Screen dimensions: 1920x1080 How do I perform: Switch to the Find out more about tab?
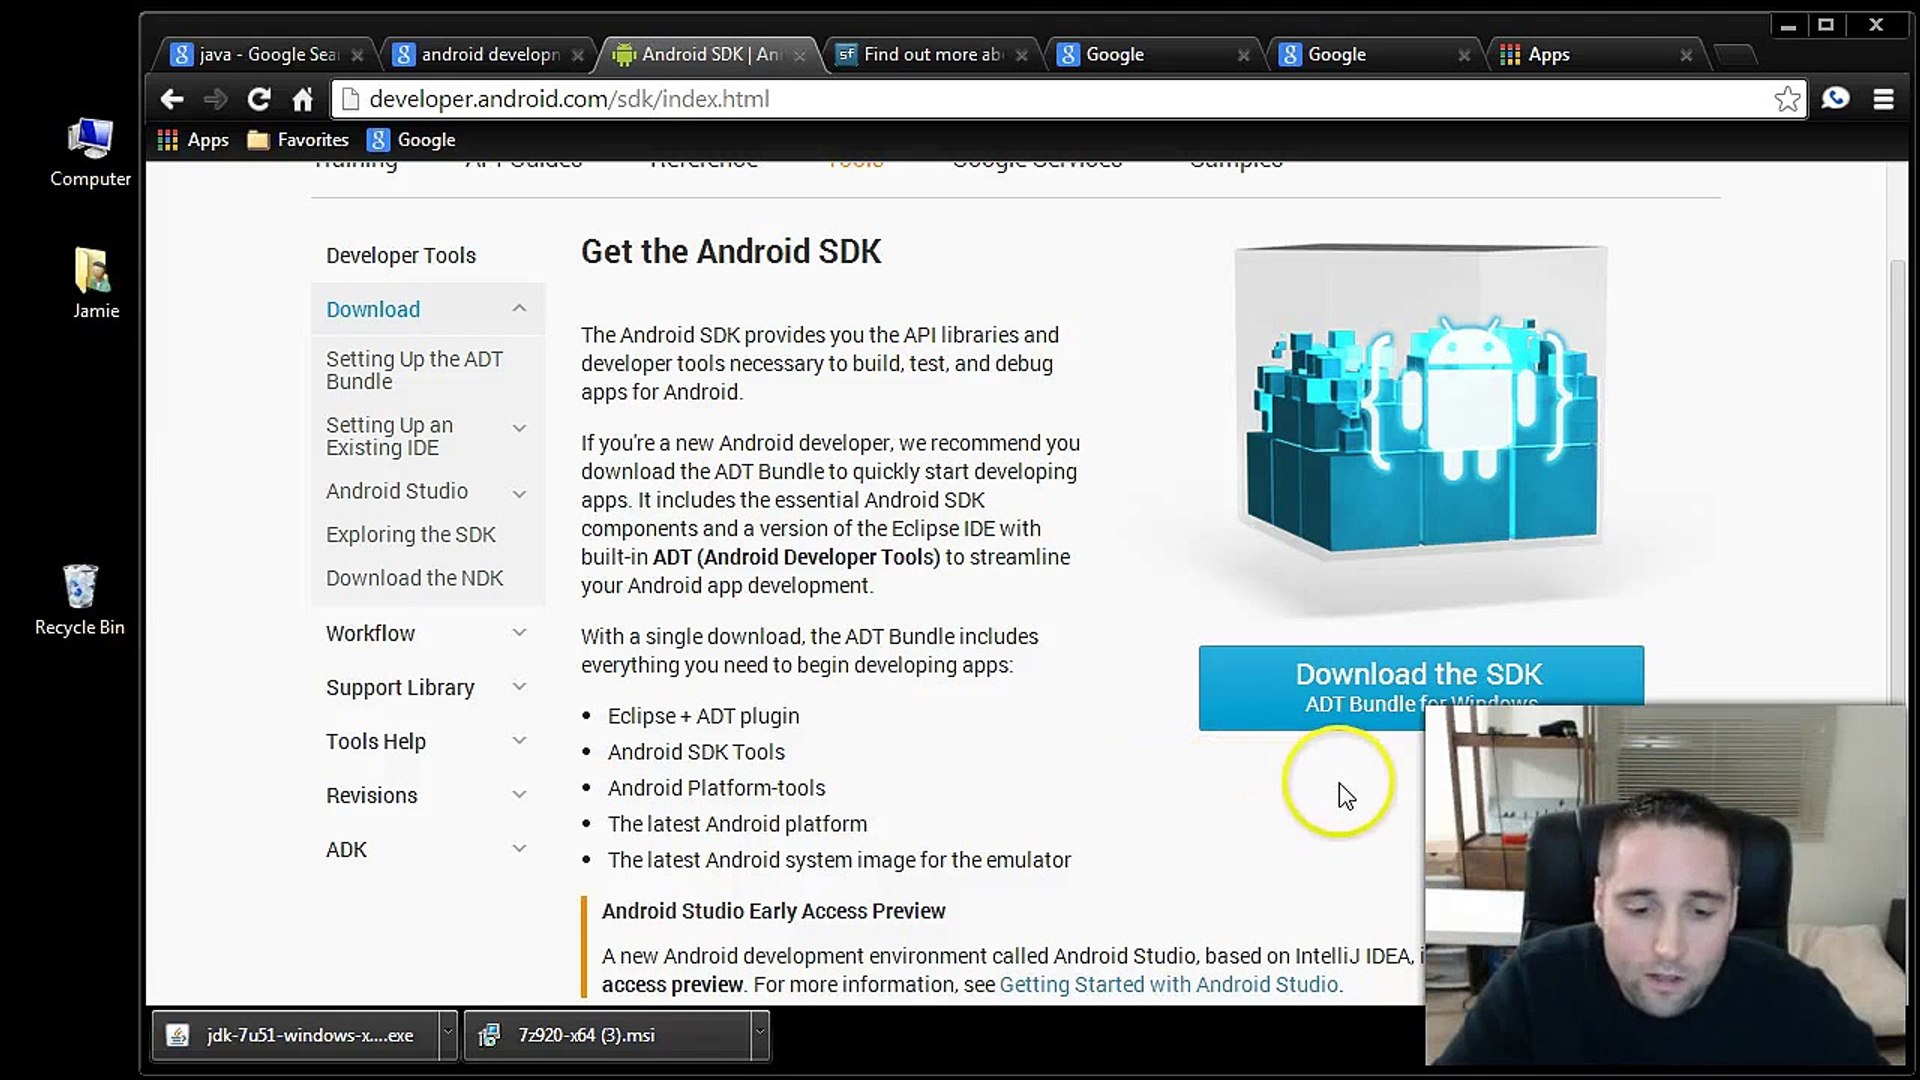click(930, 55)
